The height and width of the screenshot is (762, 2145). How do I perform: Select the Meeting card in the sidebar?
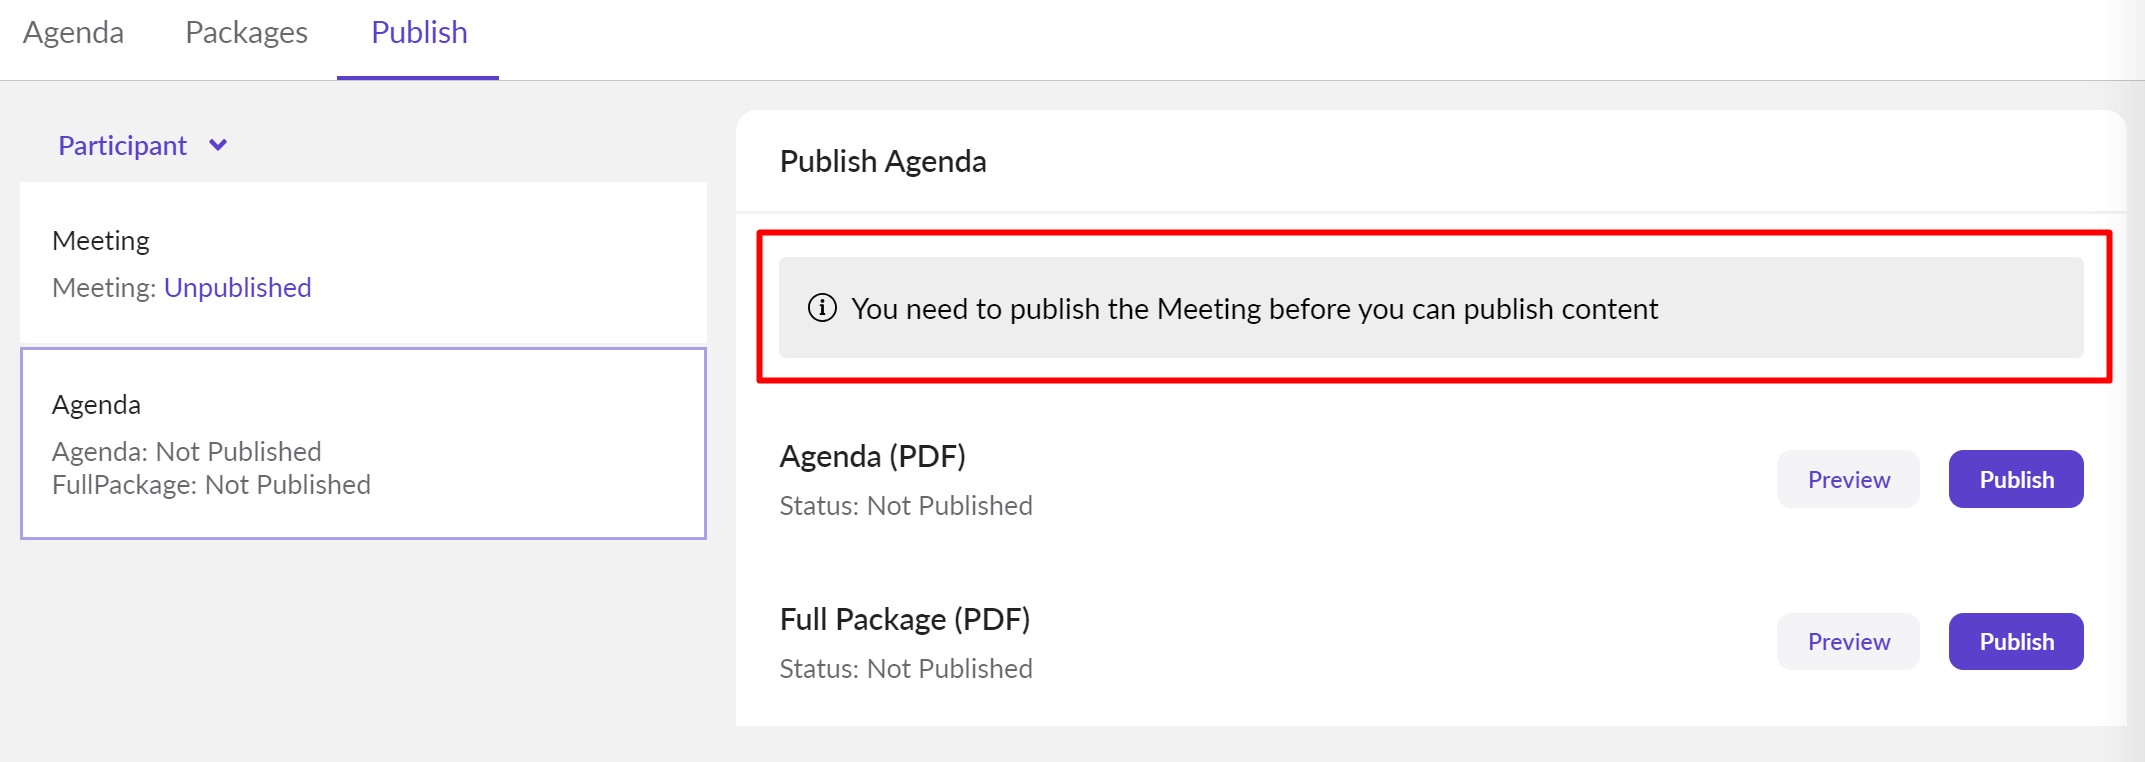click(362, 260)
